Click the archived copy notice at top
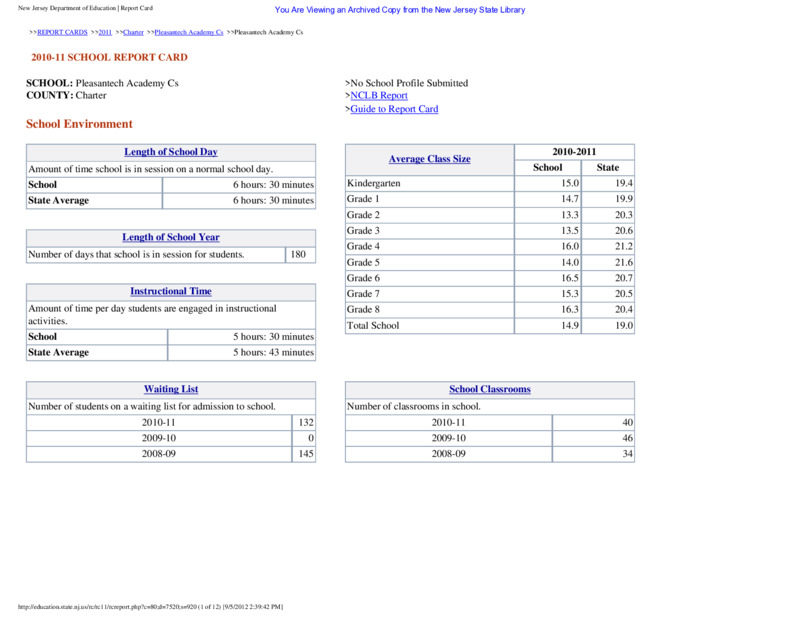 tap(399, 10)
